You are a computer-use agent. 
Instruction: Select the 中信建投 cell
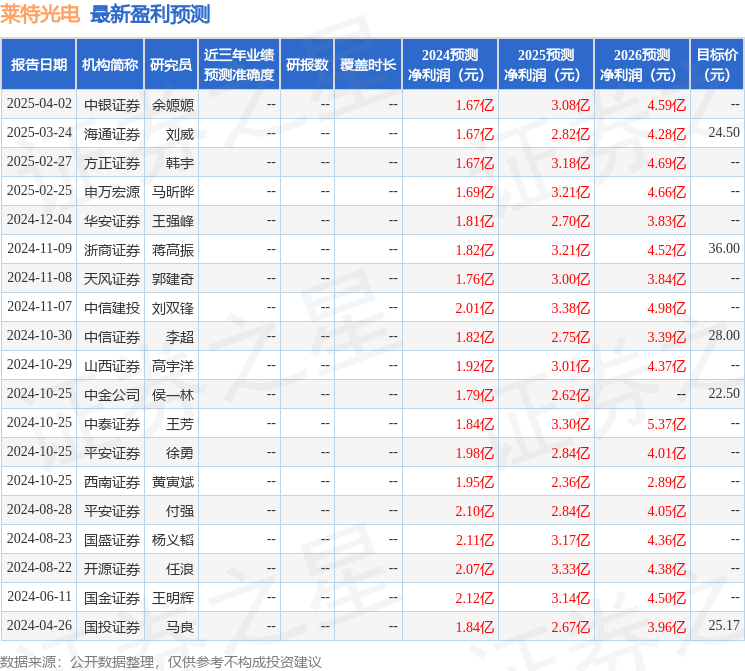(x=112, y=308)
